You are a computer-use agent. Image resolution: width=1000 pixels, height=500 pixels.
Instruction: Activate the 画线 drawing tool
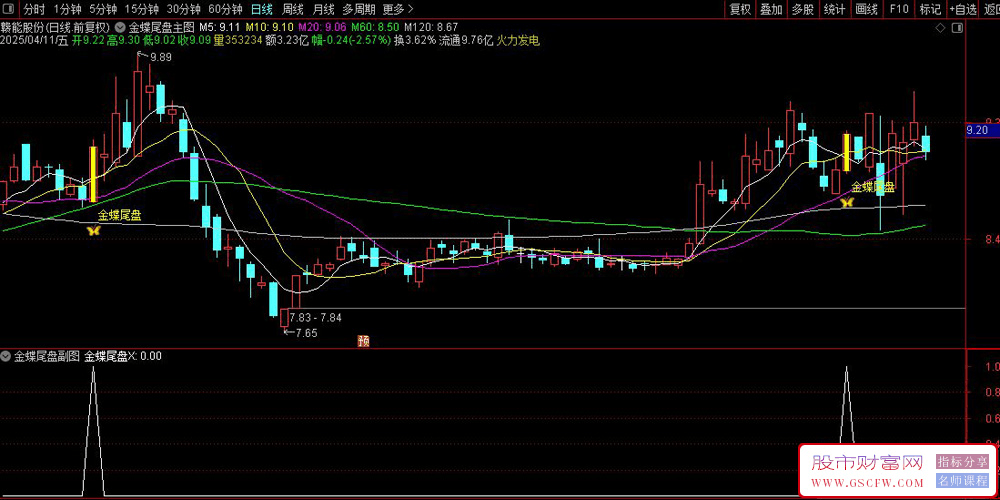(x=867, y=9)
